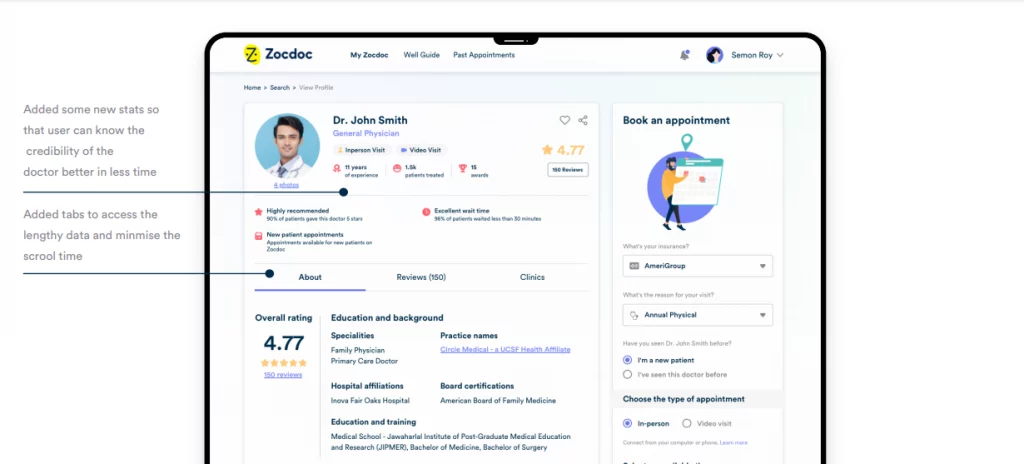Switch to the Clinics tab
Viewport: 1024px width, 464px height.
532,277
